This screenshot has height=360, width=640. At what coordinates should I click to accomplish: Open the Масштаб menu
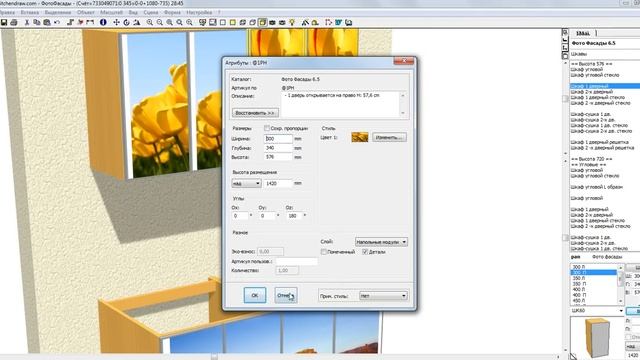coord(111,13)
